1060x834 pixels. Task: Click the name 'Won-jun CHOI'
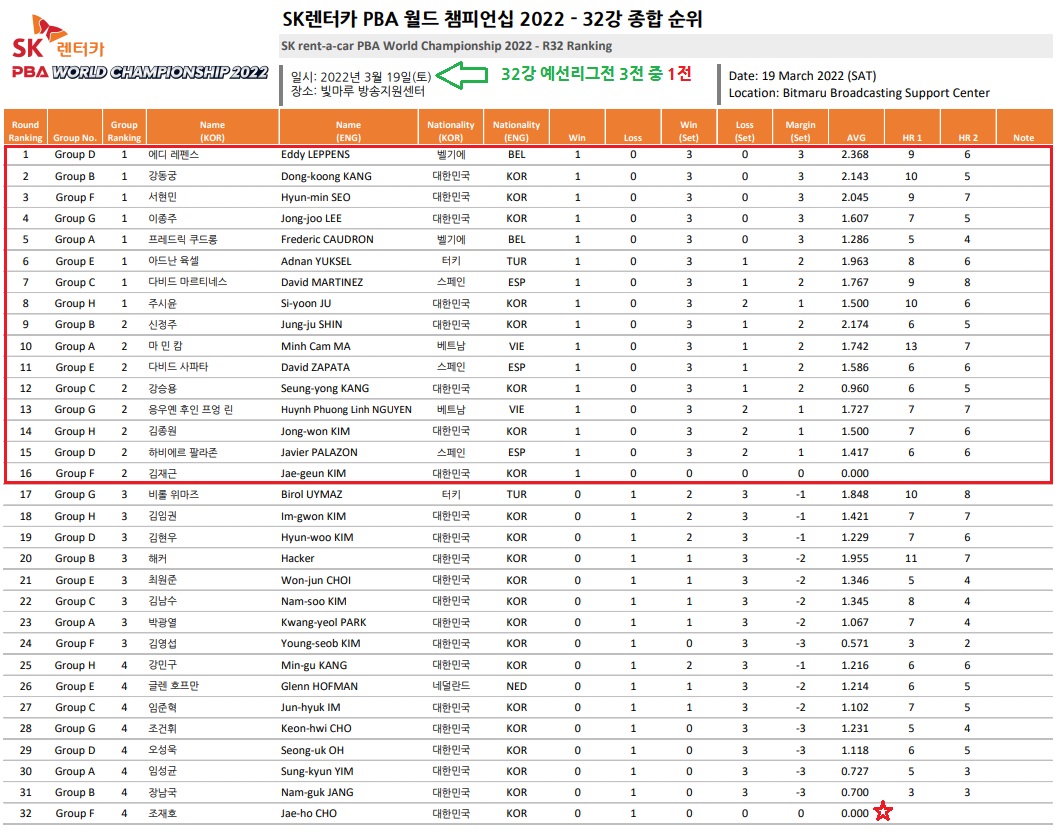(x=316, y=580)
